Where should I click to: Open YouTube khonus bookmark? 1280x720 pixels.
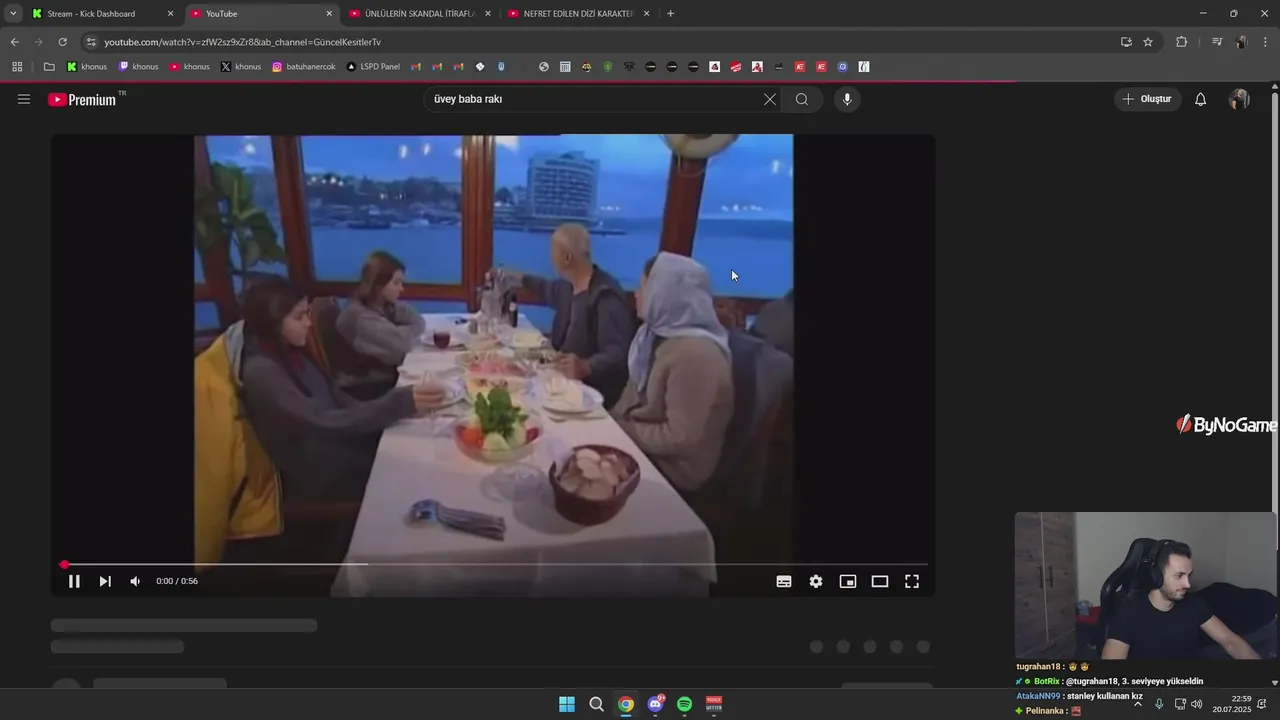(x=189, y=67)
